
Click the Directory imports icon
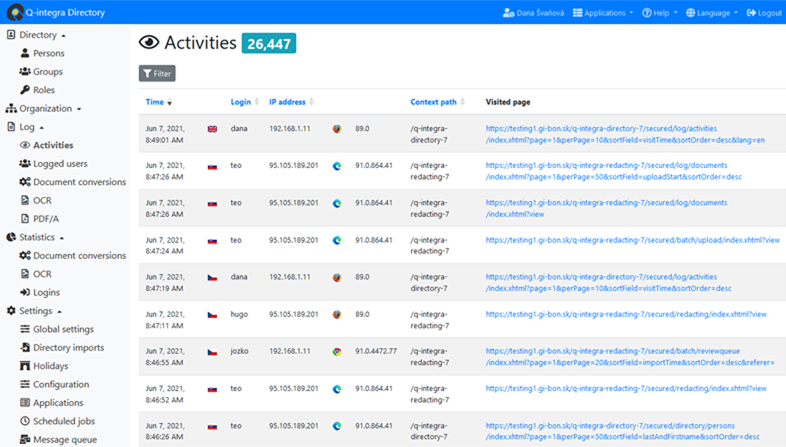point(25,347)
